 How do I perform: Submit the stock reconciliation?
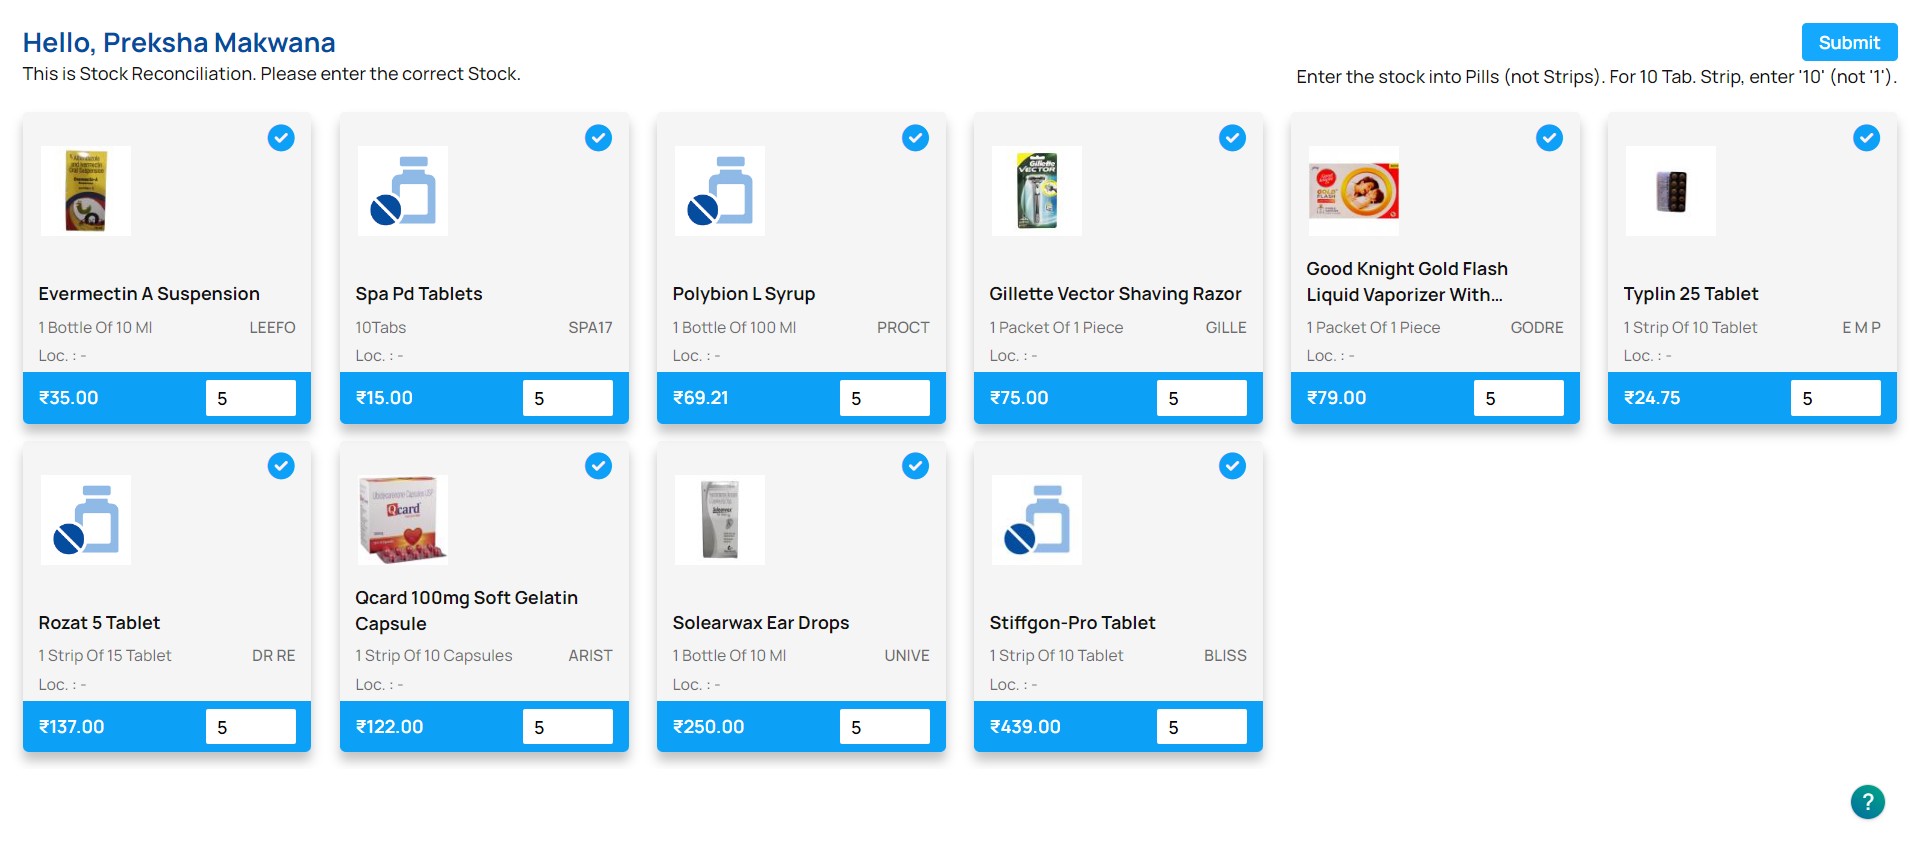pos(1849,42)
